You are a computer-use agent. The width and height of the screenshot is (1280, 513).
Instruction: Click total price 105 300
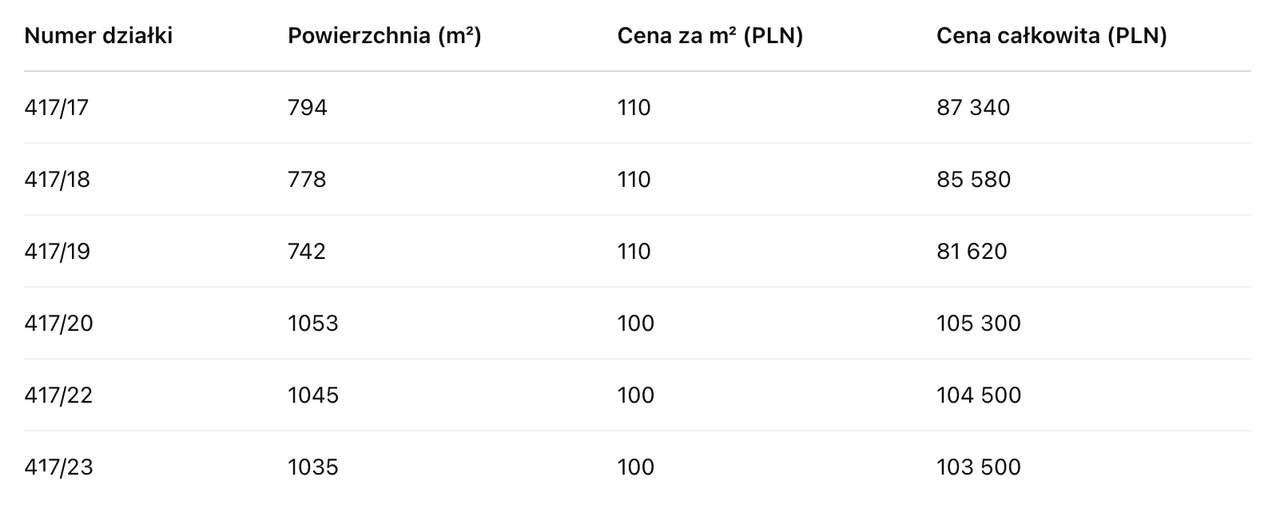tap(979, 323)
